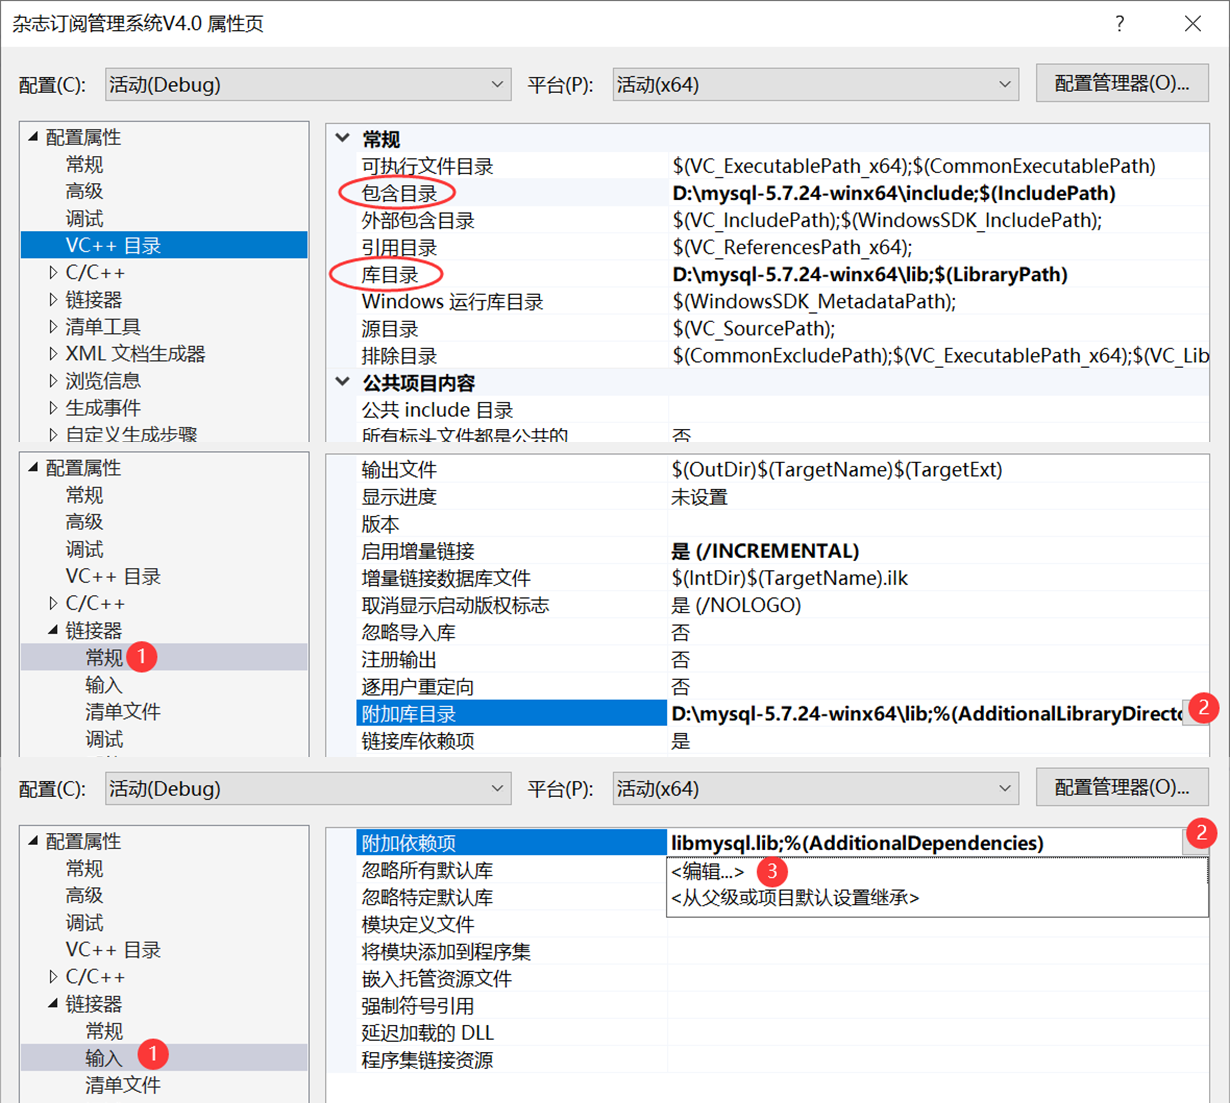Expand the 生成事件 tree node arrow

pyautogui.click(x=53, y=407)
